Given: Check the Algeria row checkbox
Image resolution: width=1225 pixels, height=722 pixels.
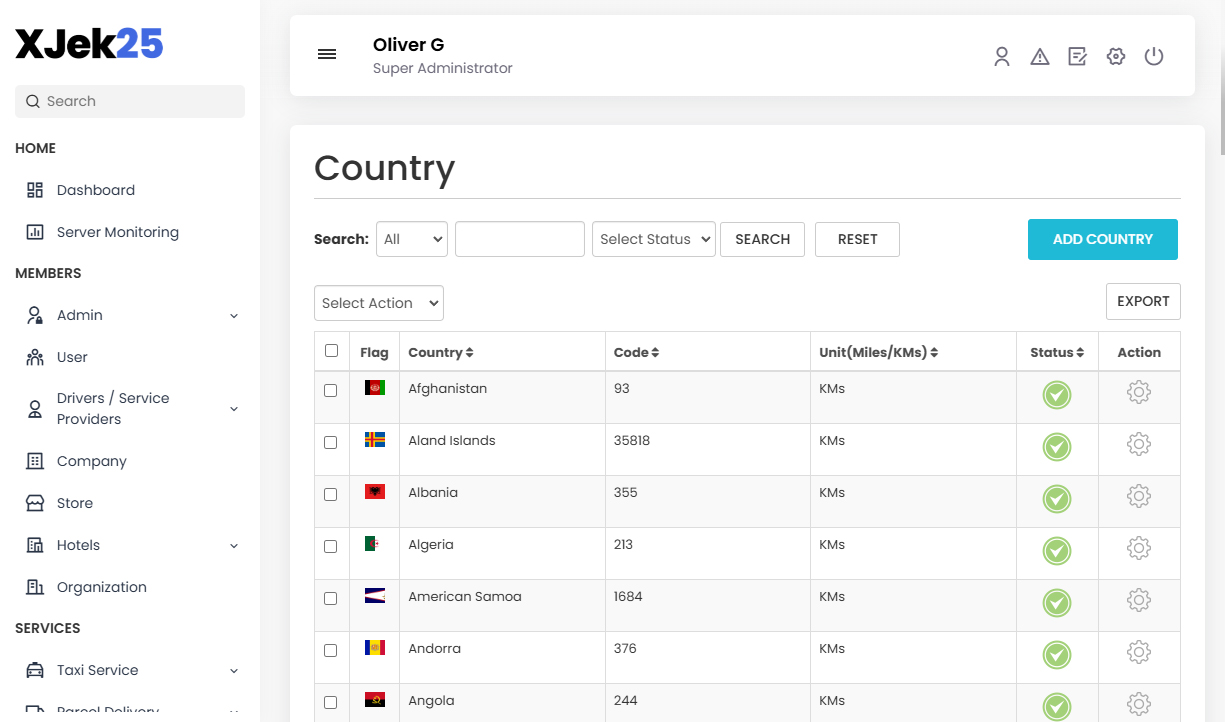Looking at the screenshot, I should pyautogui.click(x=331, y=547).
